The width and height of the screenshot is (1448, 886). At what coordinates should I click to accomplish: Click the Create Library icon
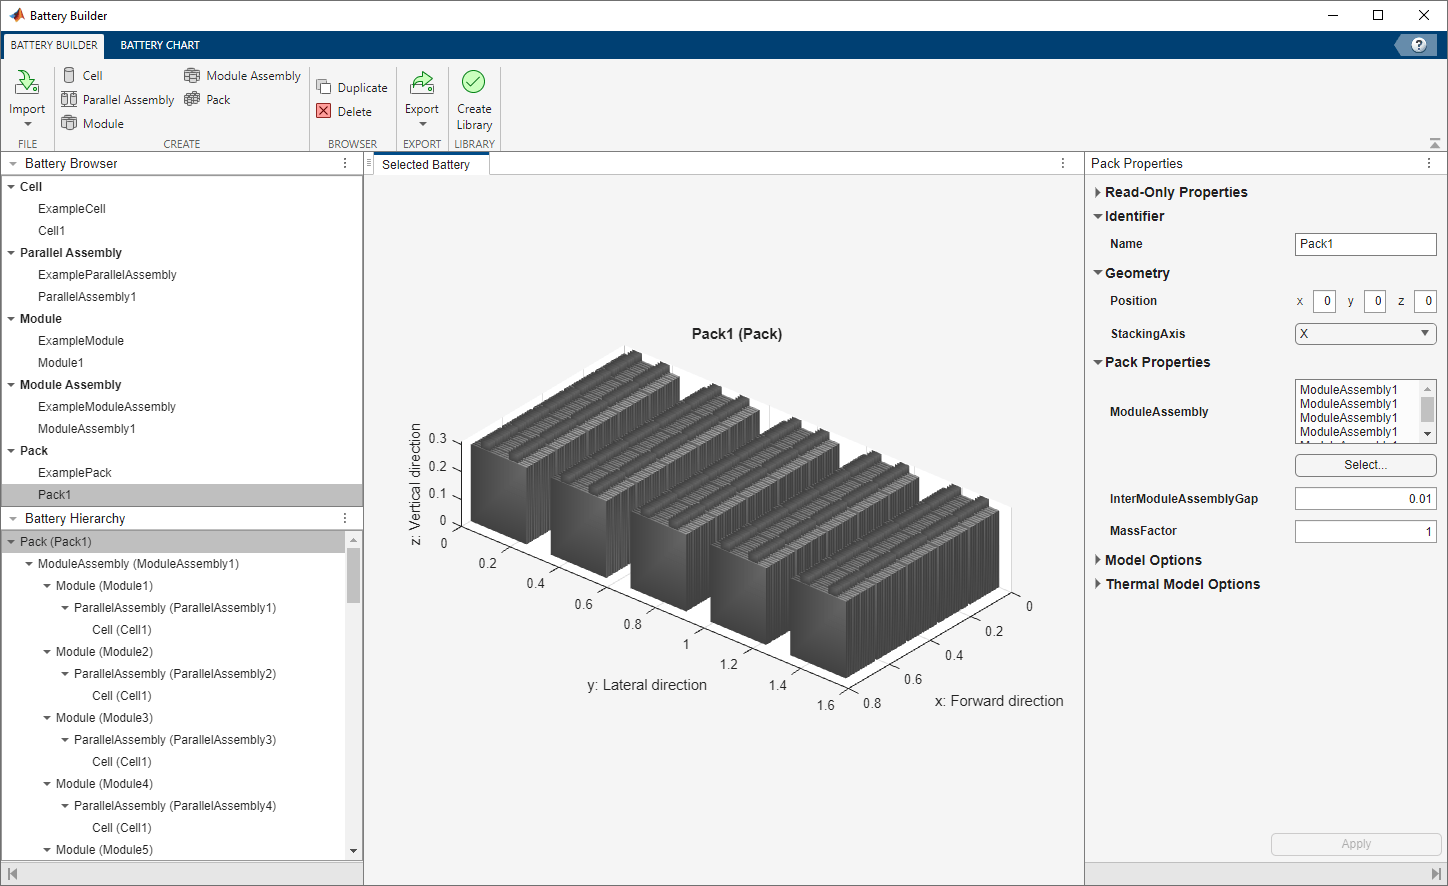pyautogui.click(x=473, y=83)
